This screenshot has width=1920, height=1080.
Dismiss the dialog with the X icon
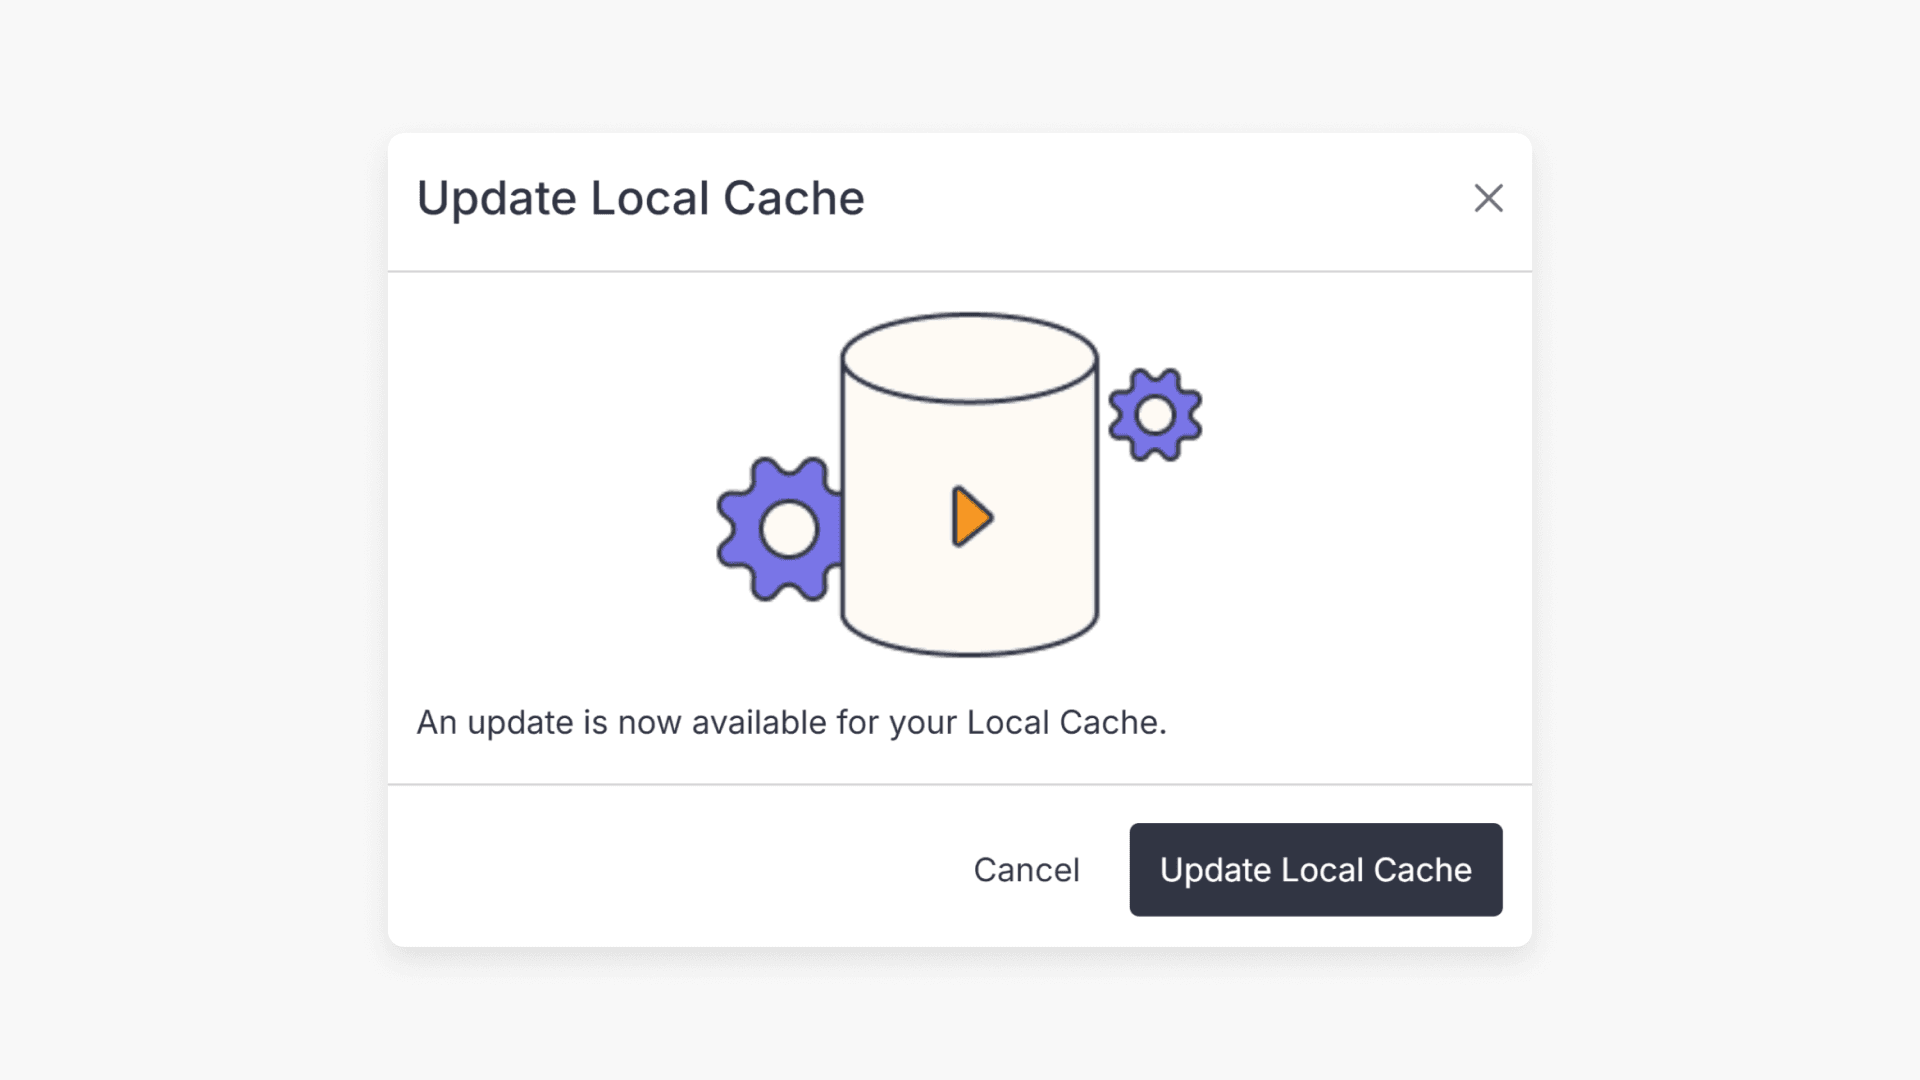click(1489, 199)
